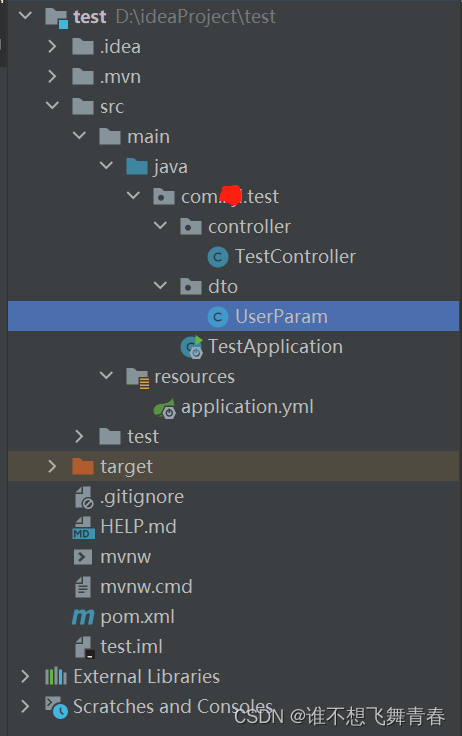Click the UserParam class icon
Screen dimensions: 462x736
coord(218,317)
